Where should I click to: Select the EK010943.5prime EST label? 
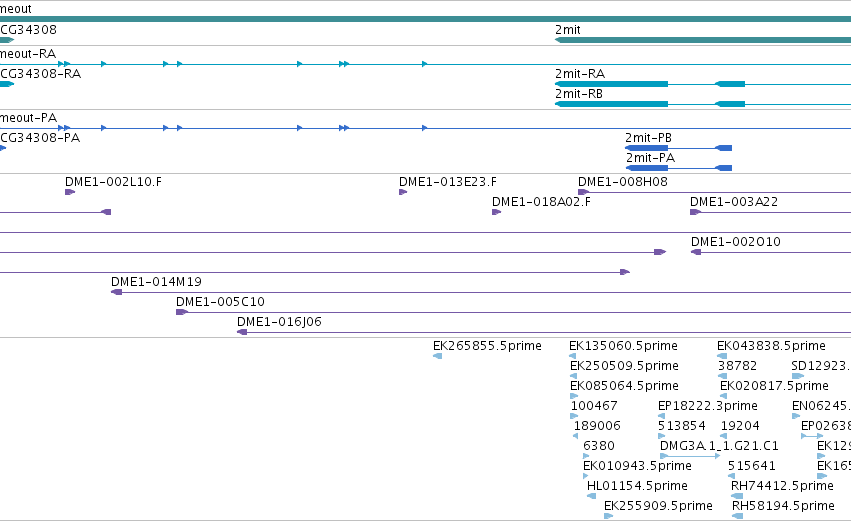[x=637, y=466]
